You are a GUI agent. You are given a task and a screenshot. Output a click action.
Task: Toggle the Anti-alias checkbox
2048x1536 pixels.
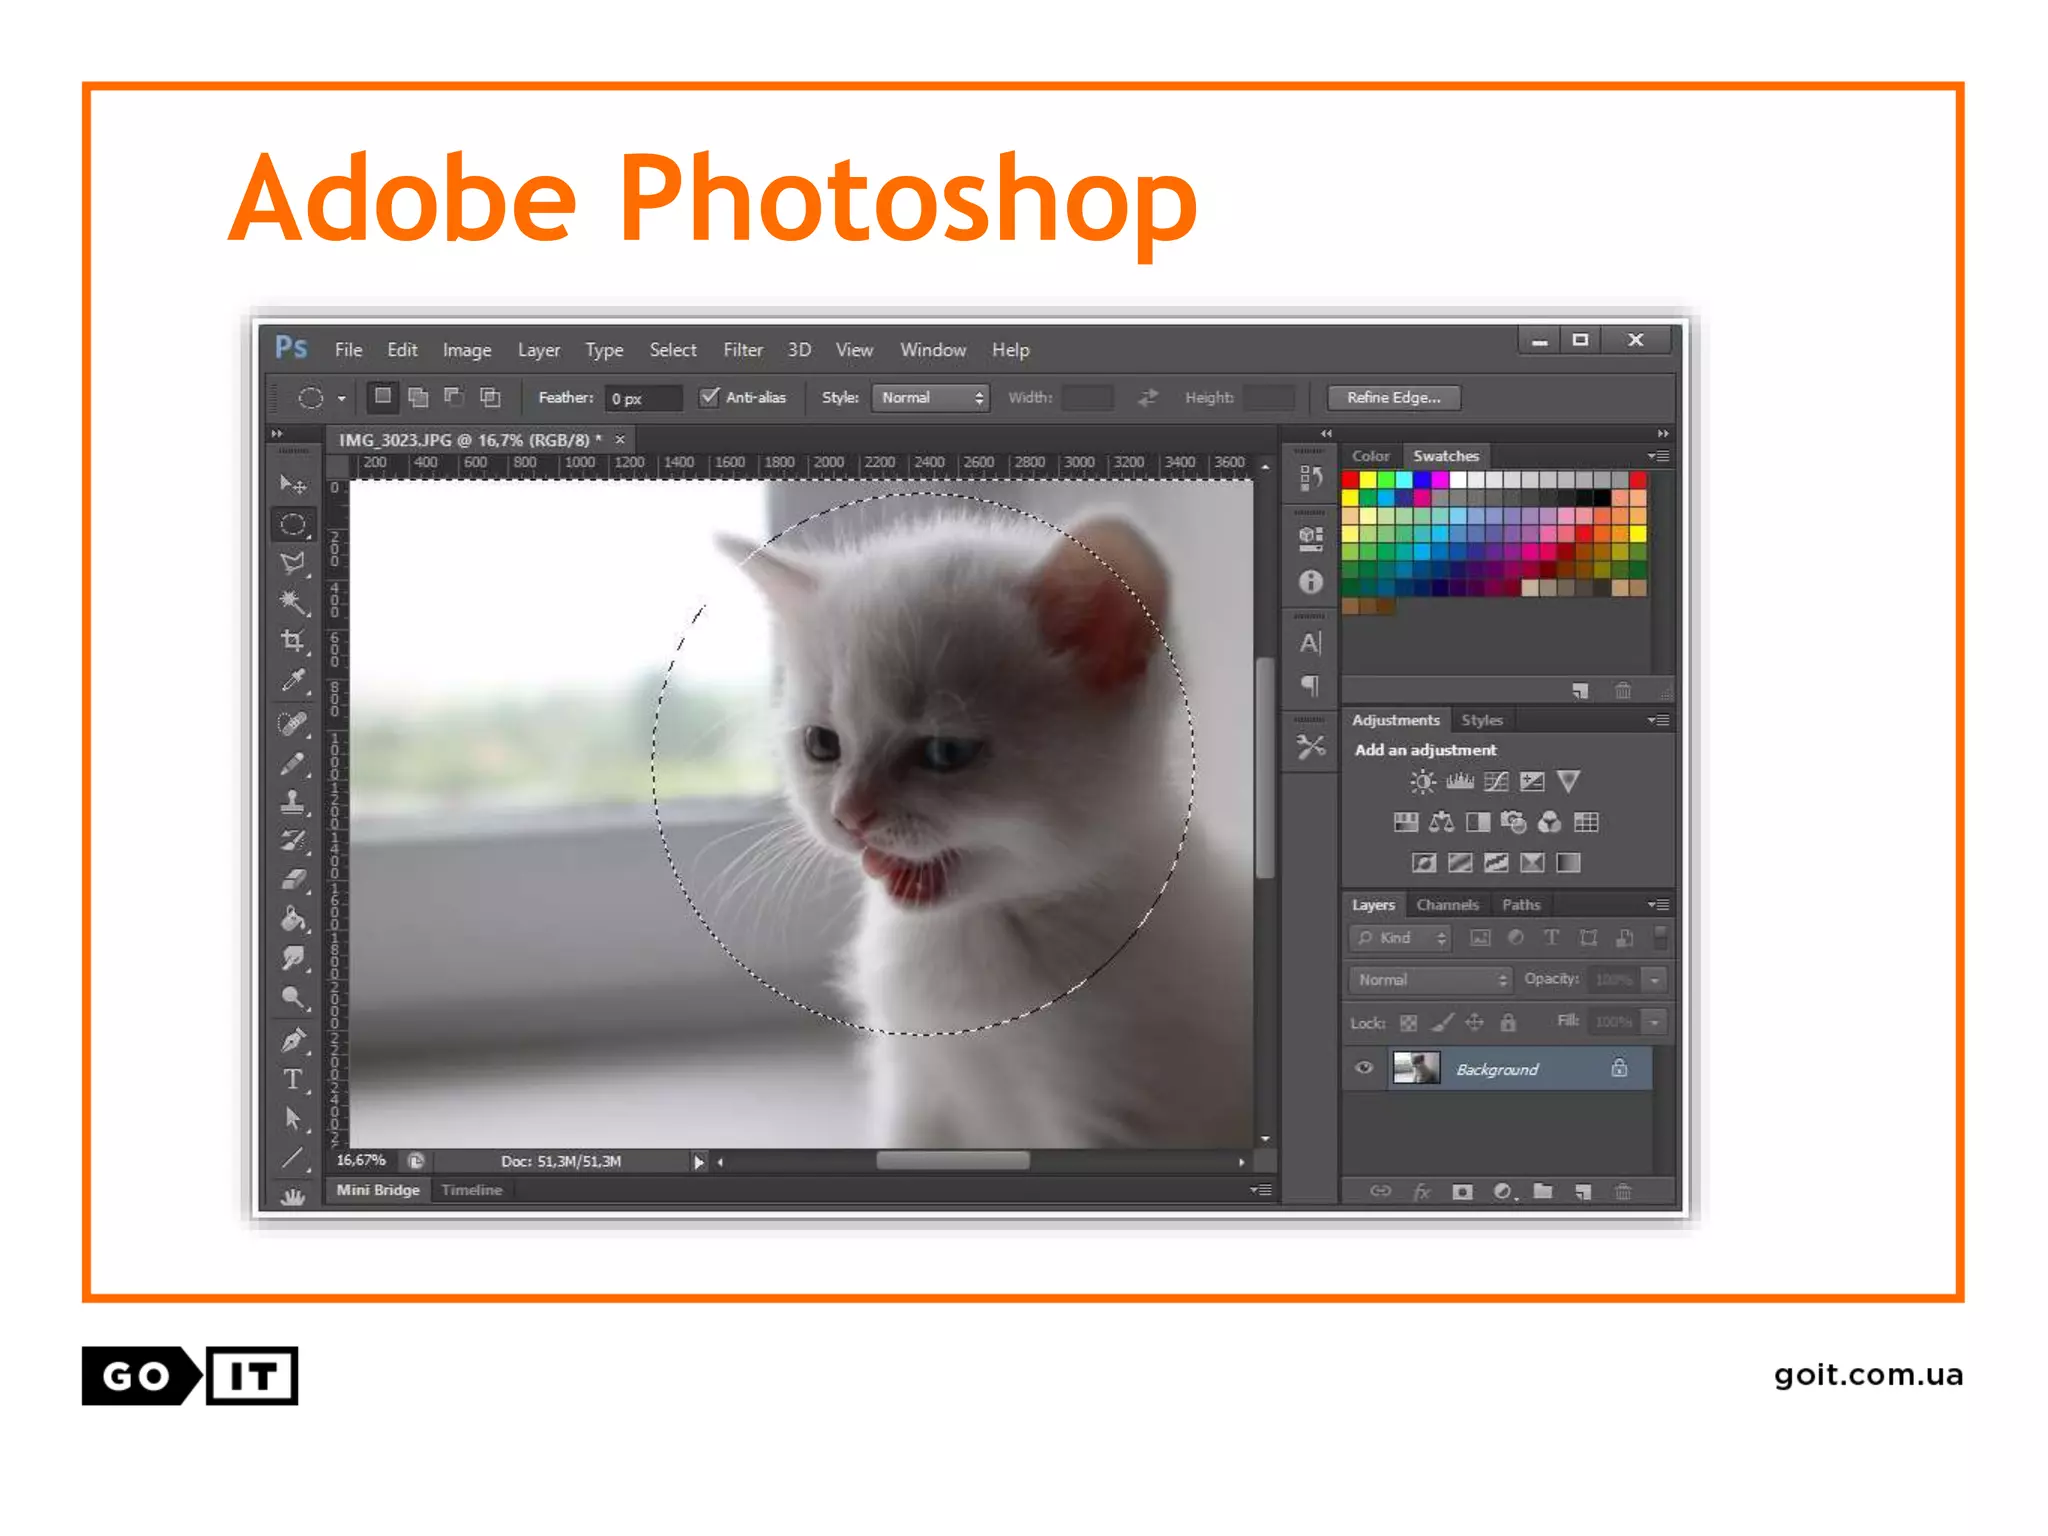tap(709, 397)
